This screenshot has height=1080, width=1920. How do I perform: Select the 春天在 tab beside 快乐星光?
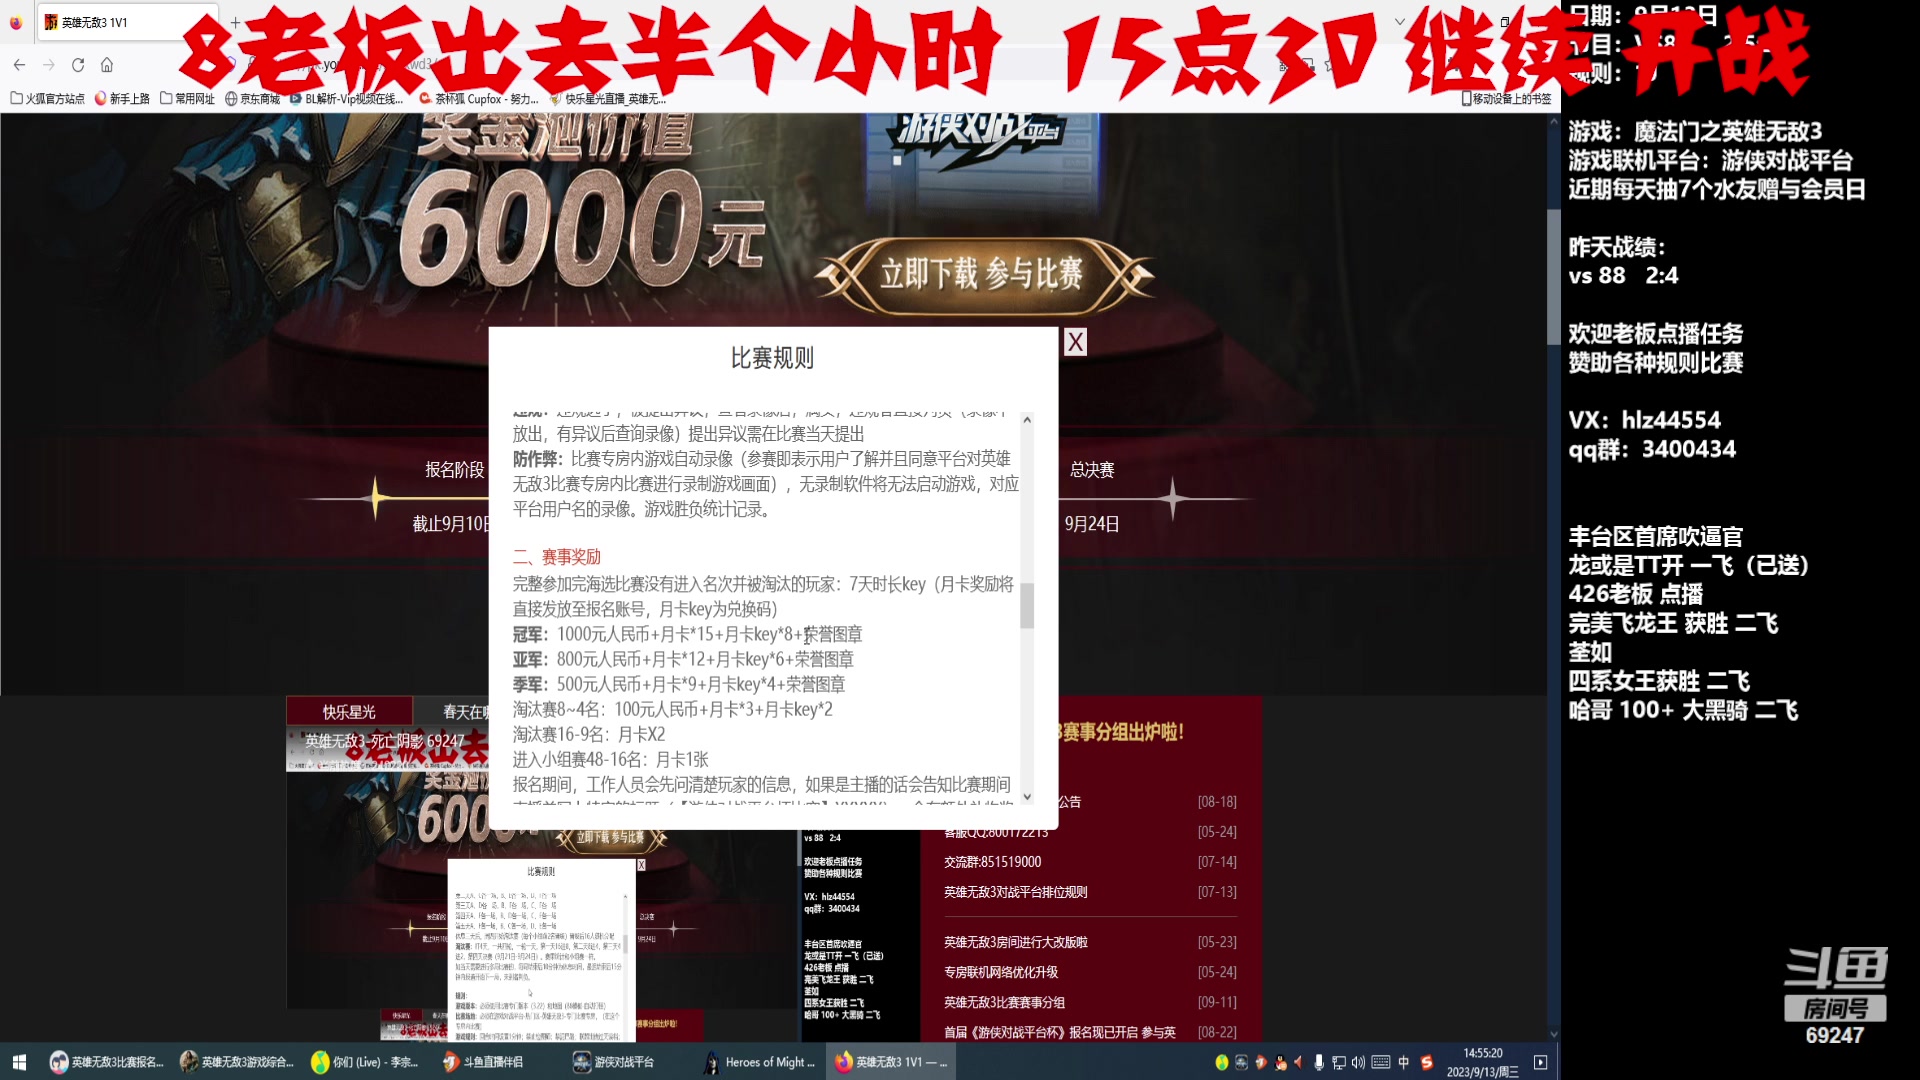(x=466, y=711)
